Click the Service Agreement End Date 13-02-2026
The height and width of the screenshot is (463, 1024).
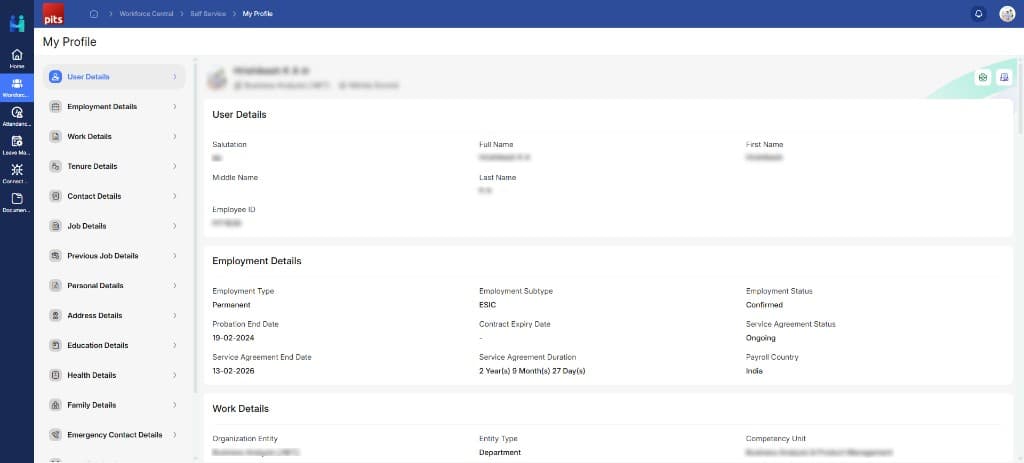[x=233, y=371]
